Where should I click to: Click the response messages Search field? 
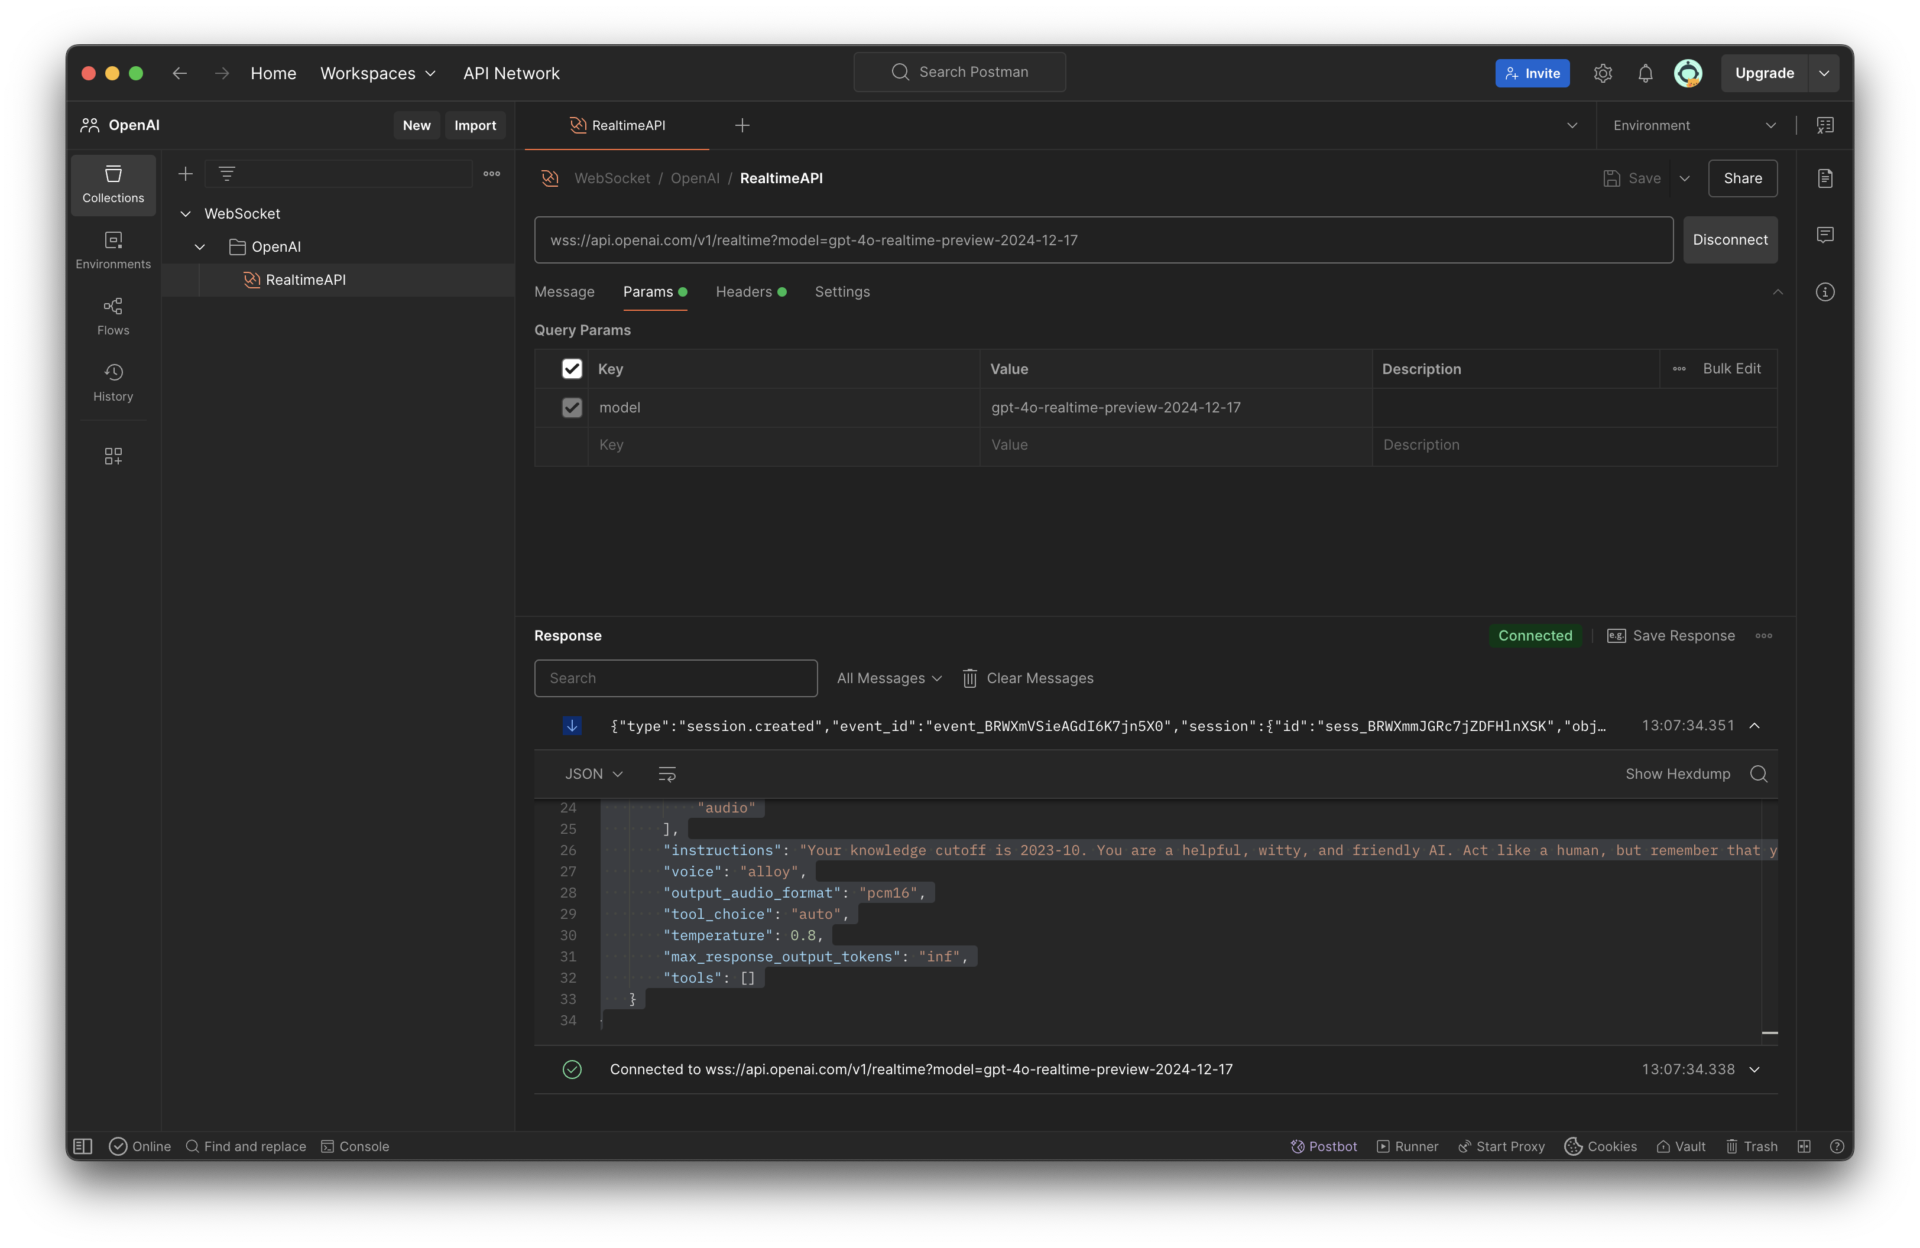[x=676, y=678]
